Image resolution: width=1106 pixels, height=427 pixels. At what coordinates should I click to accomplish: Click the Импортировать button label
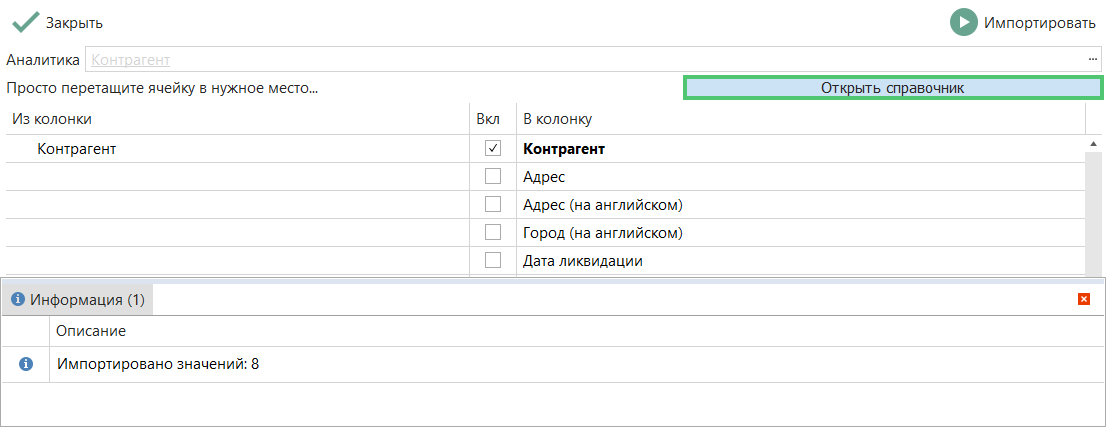[1040, 22]
